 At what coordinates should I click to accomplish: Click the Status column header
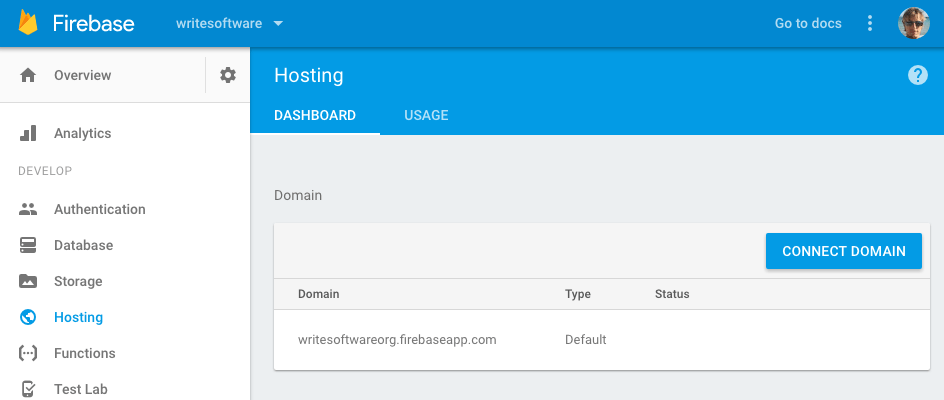(x=672, y=295)
